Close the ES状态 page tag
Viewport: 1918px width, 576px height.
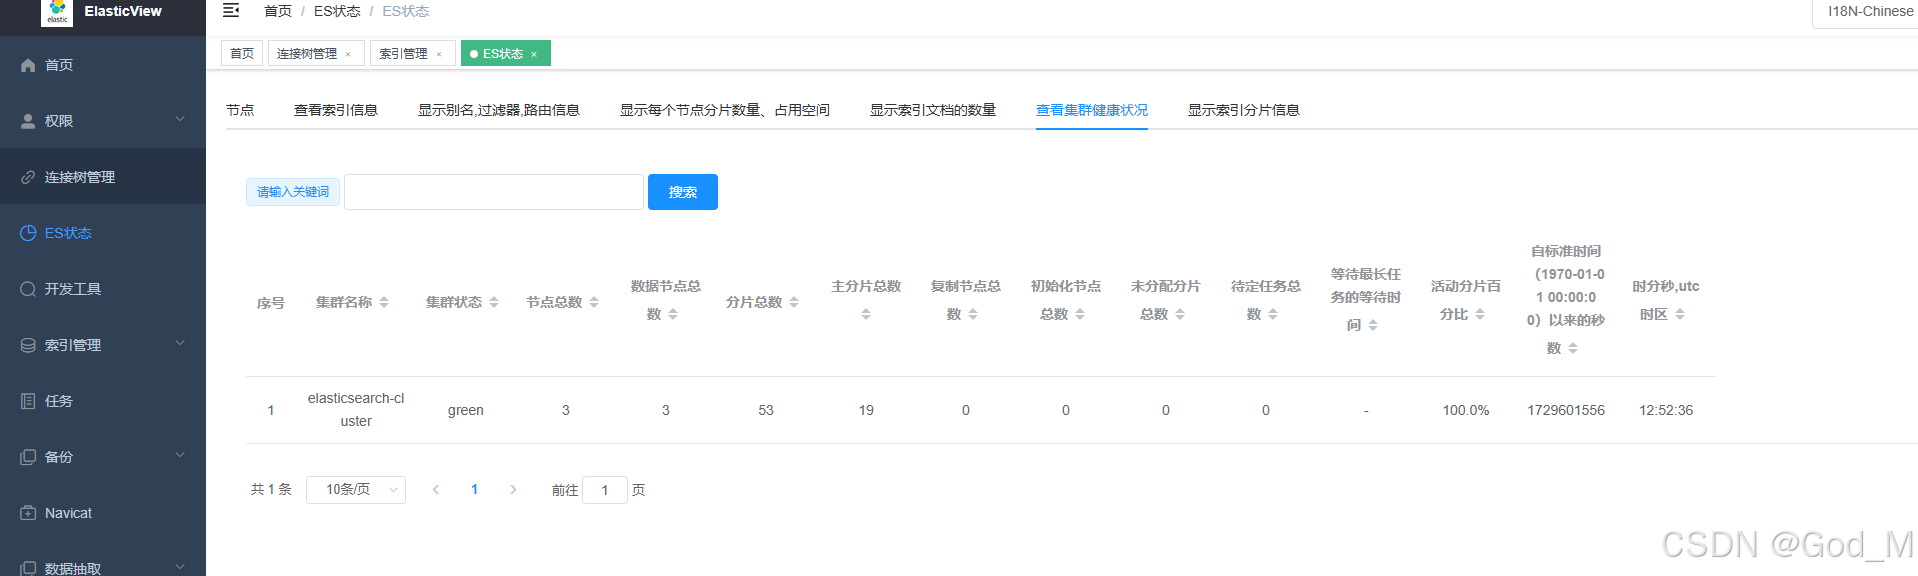pyautogui.click(x=534, y=54)
